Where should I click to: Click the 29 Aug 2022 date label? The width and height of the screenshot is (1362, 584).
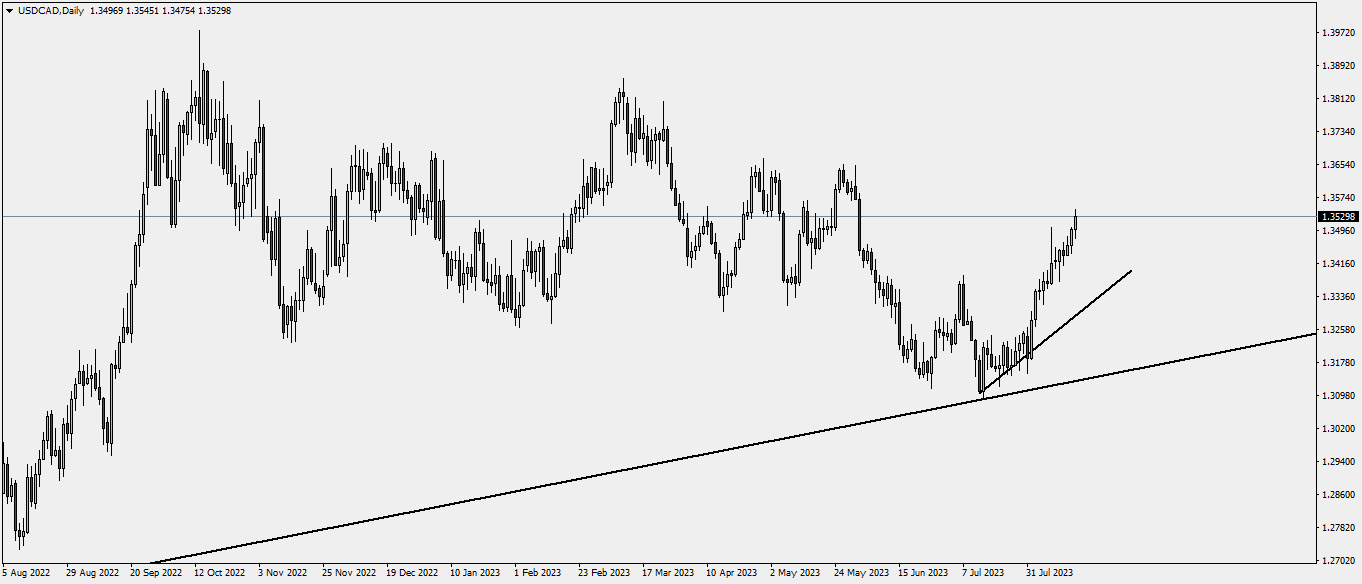[92, 574]
